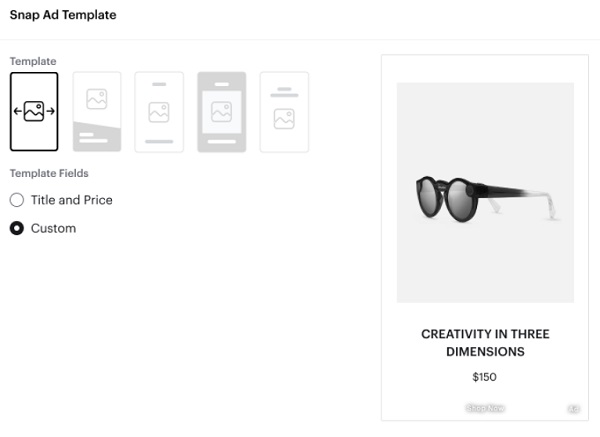This screenshot has width=600, height=437.
Task: Click the "Custom" option label text
Action: pyautogui.click(x=53, y=228)
